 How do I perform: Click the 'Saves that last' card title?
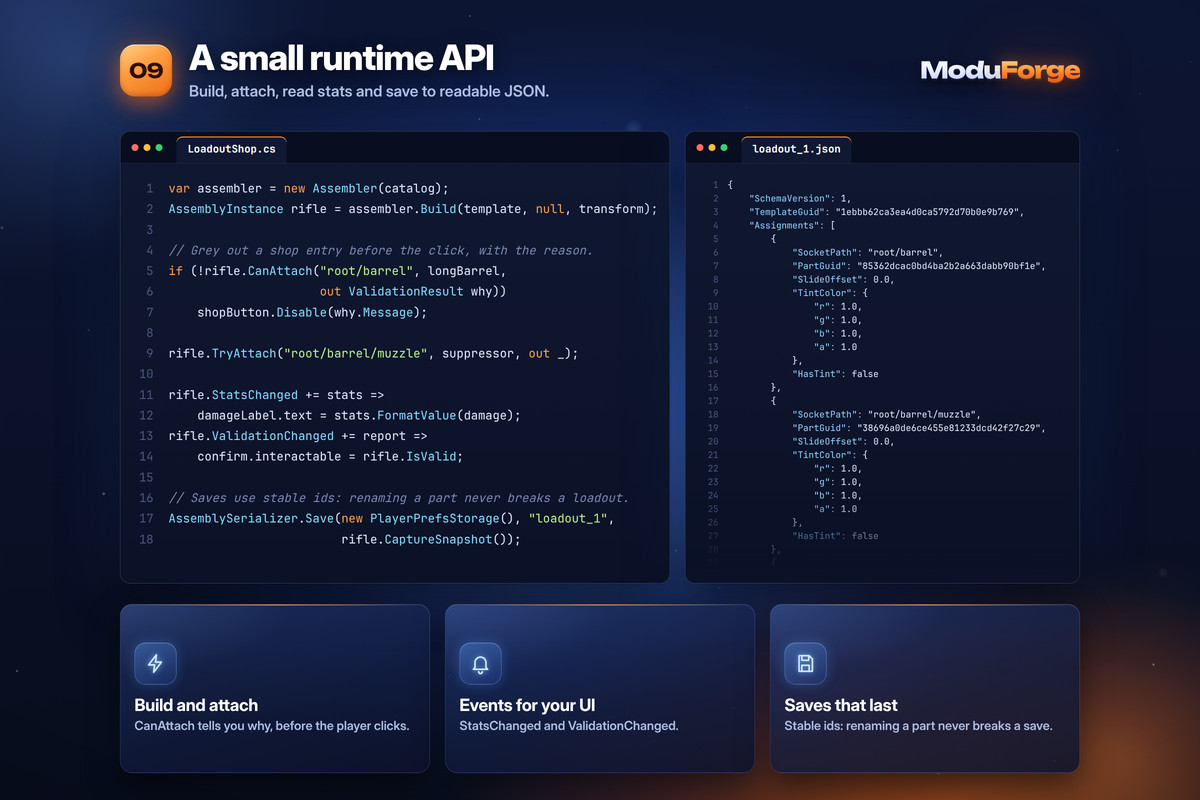tap(841, 705)
